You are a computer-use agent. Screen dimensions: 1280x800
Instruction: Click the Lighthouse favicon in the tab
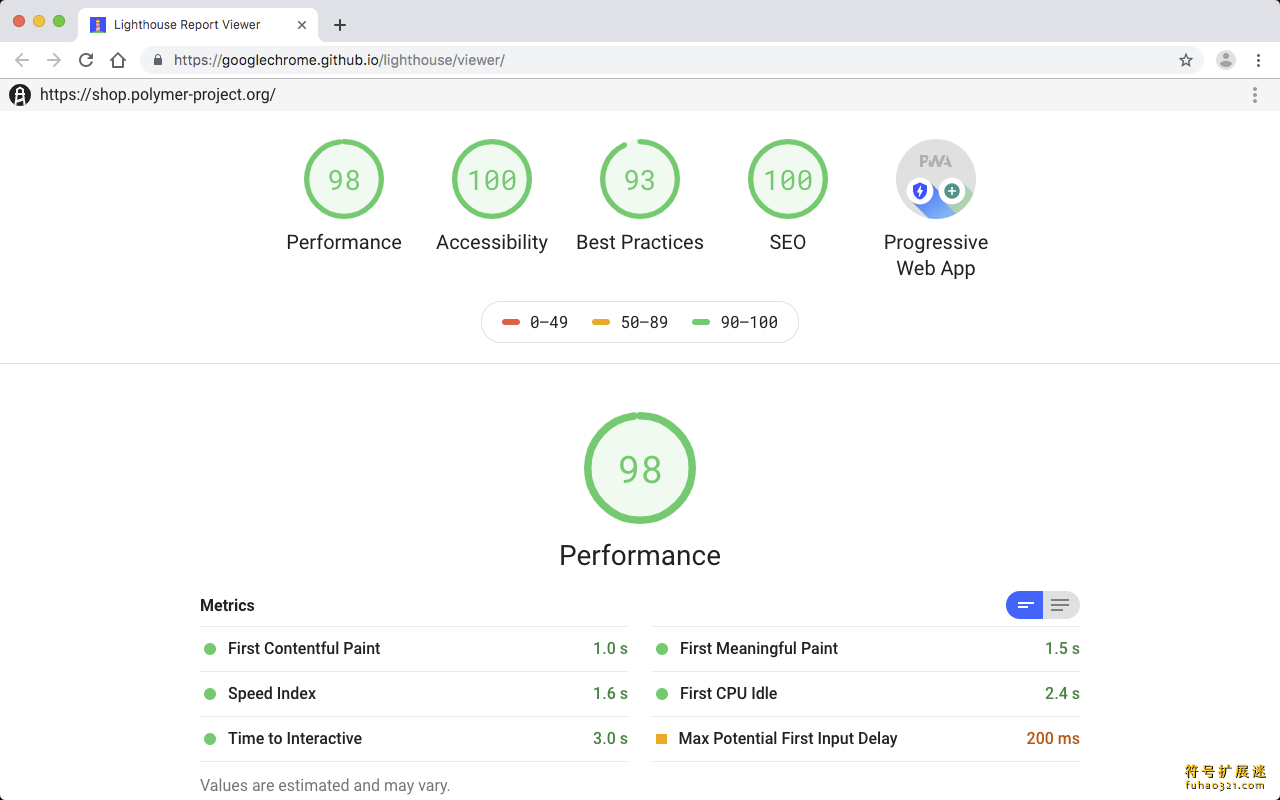(98, 25)
